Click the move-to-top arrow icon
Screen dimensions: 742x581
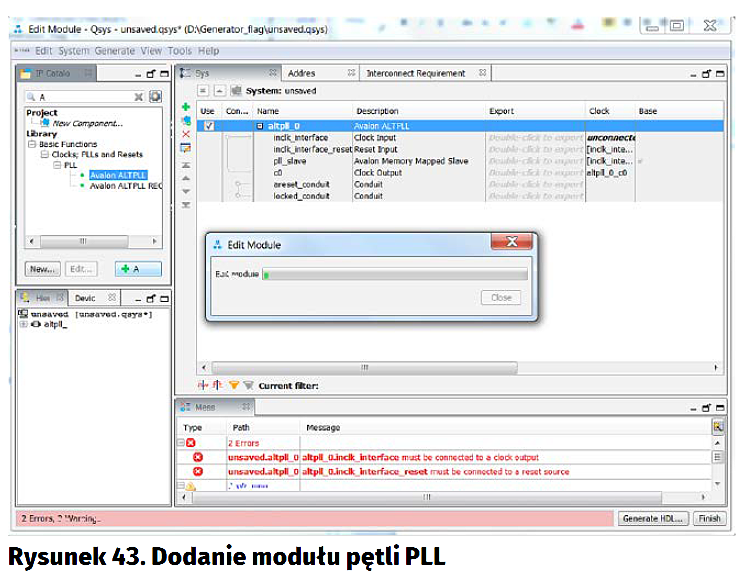point(185,163)
